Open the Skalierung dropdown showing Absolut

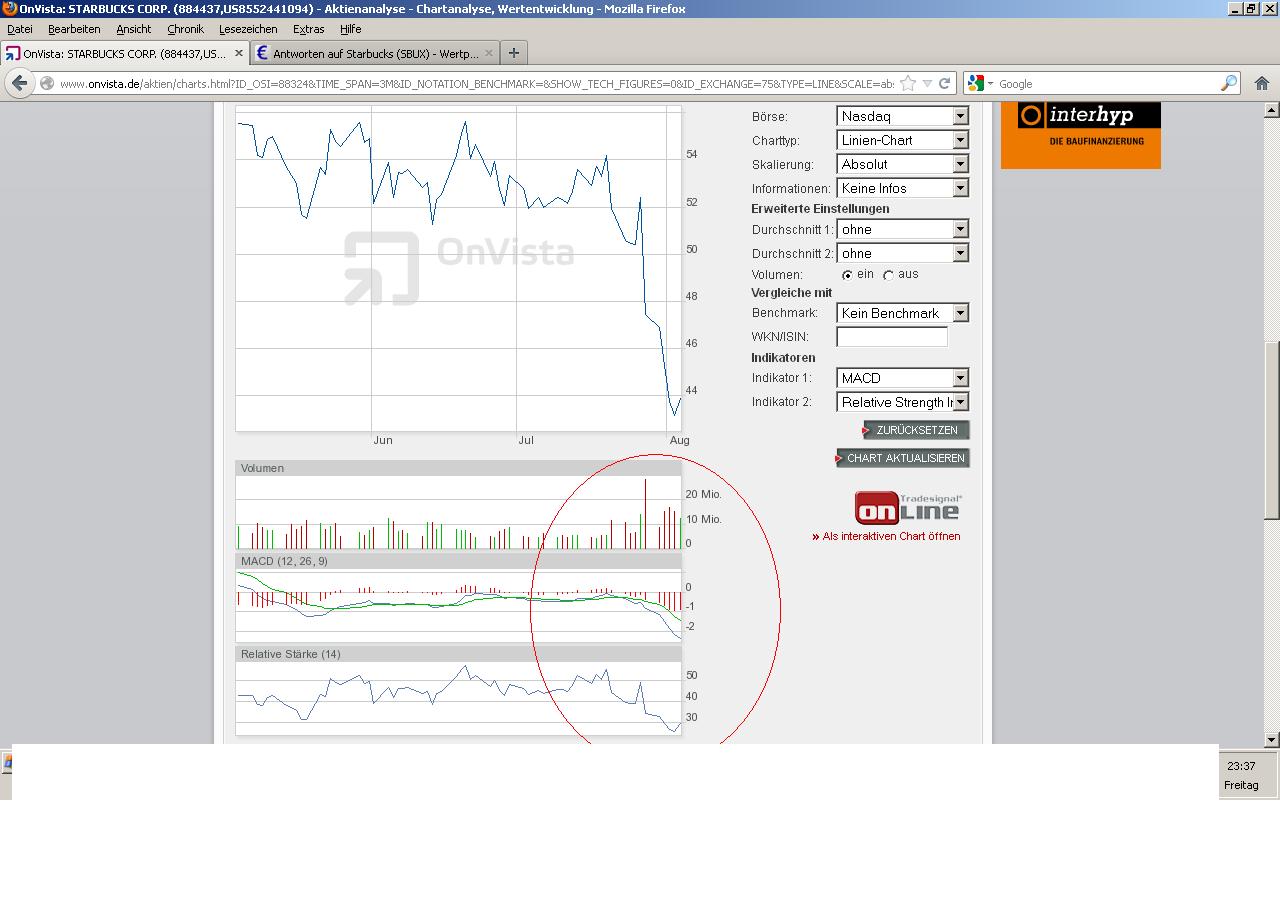coord(902,164)
